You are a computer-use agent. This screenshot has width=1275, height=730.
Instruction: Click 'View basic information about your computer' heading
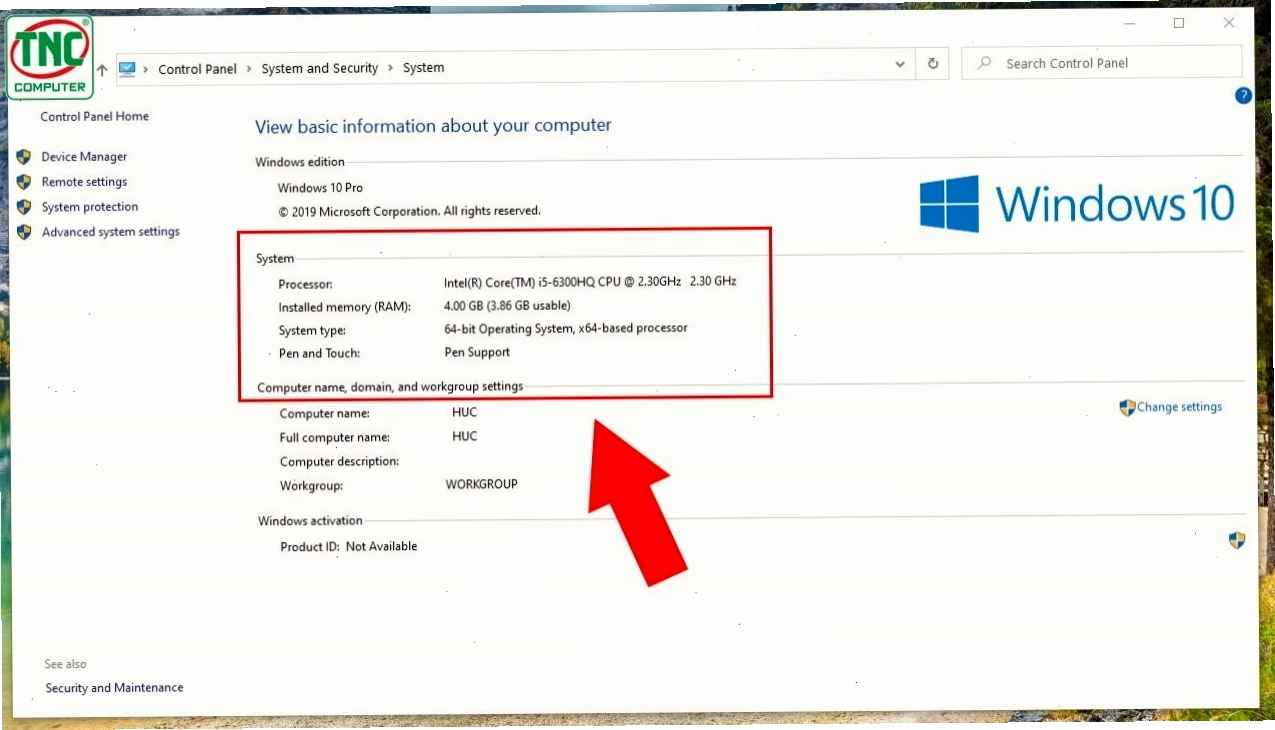[433, 126]
